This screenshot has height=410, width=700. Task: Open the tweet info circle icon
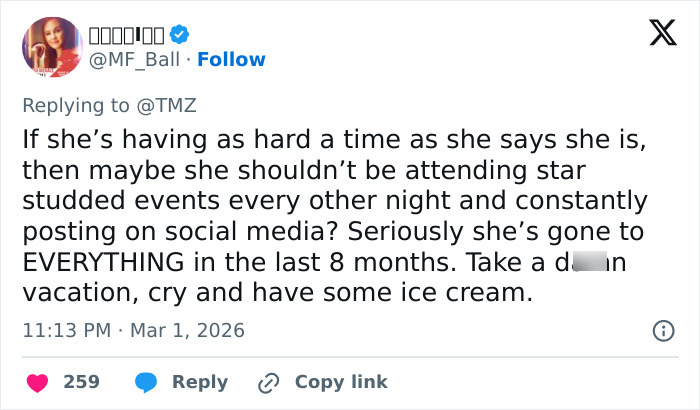pyautogui.click(x=662, y=330)
